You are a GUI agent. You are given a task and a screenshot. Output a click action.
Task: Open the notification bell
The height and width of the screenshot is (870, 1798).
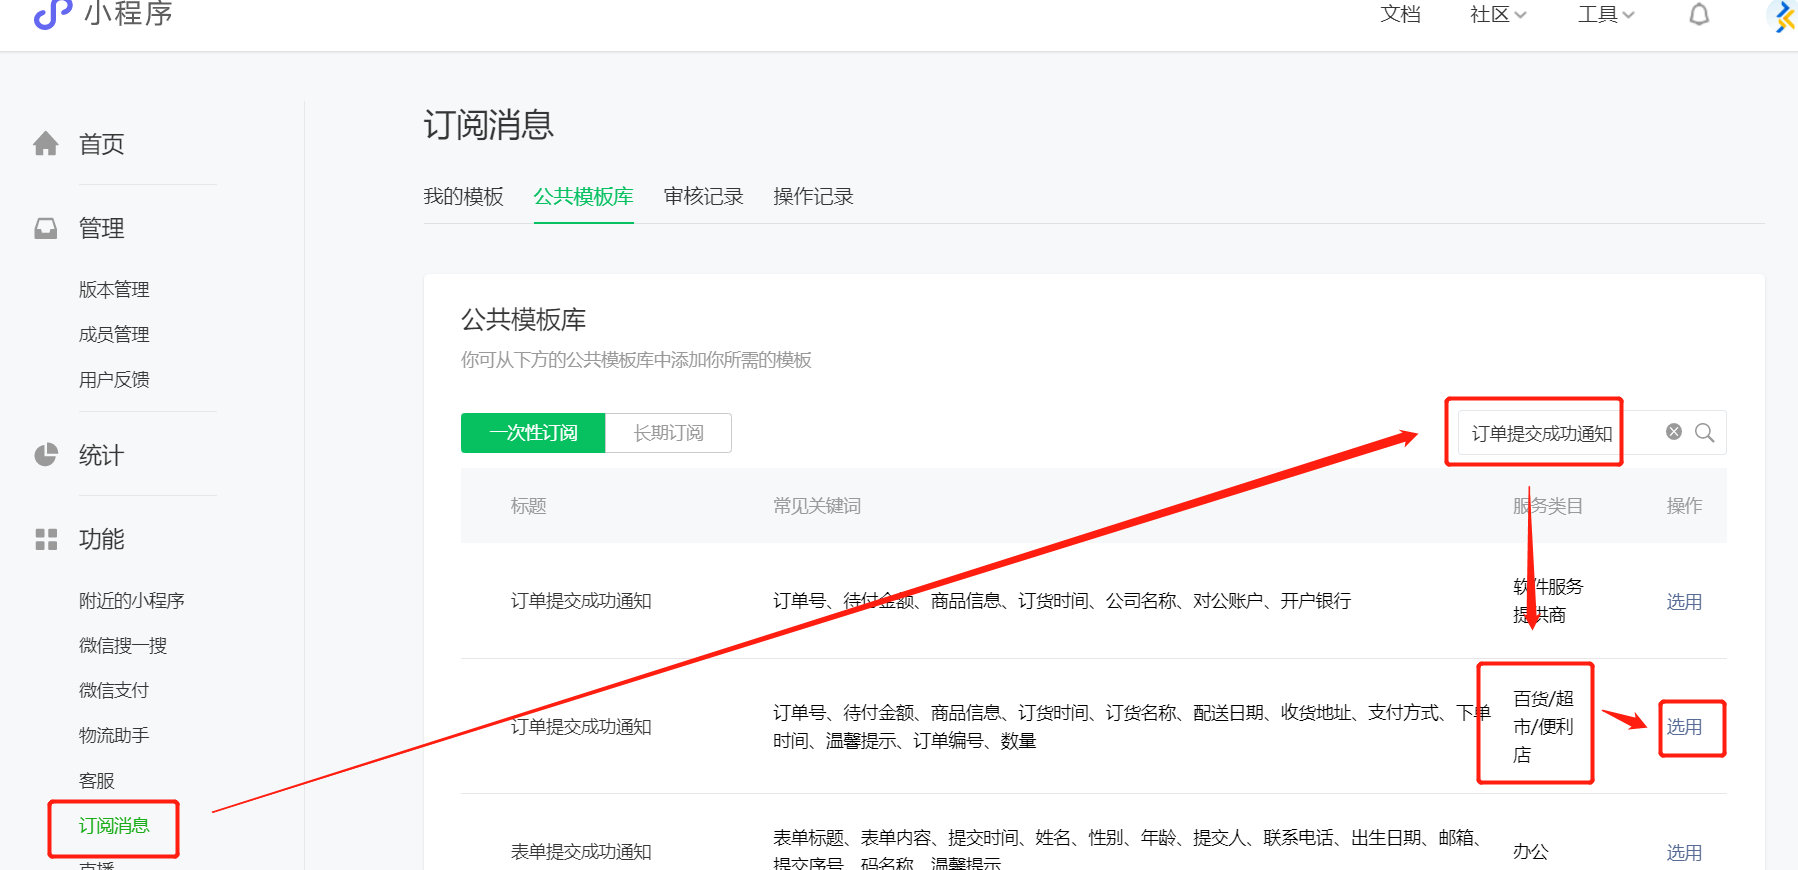point(1699,14)
